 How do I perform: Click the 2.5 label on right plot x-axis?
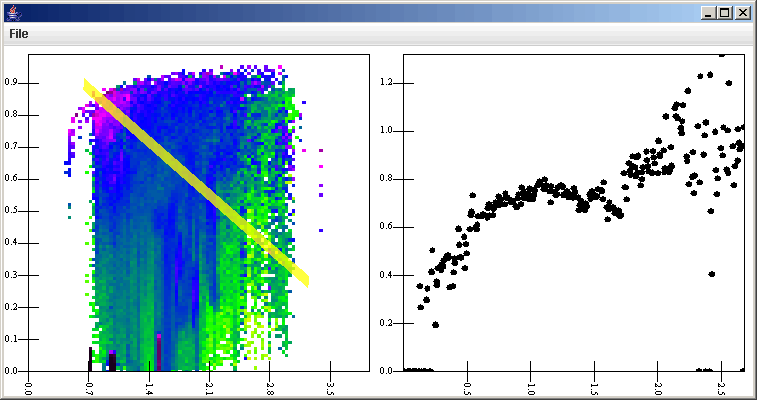point(722,388)
